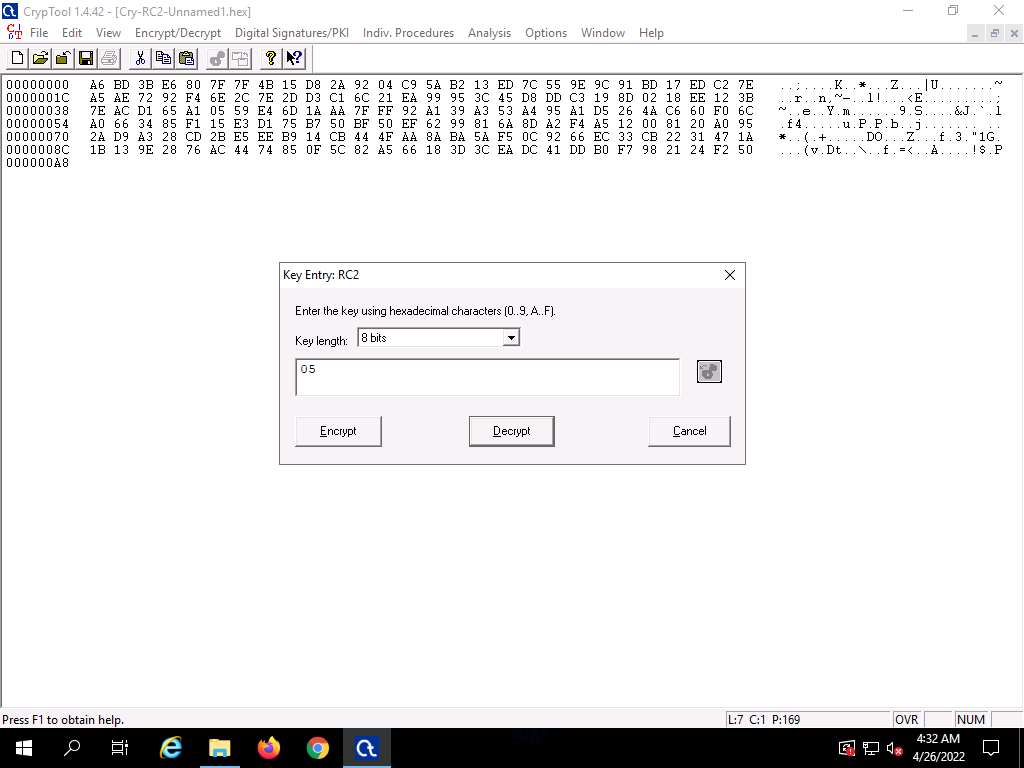Click the Cut scissors toolbar icon
Viewport: 1024px width, 768px height.
[x=140, y=58]
